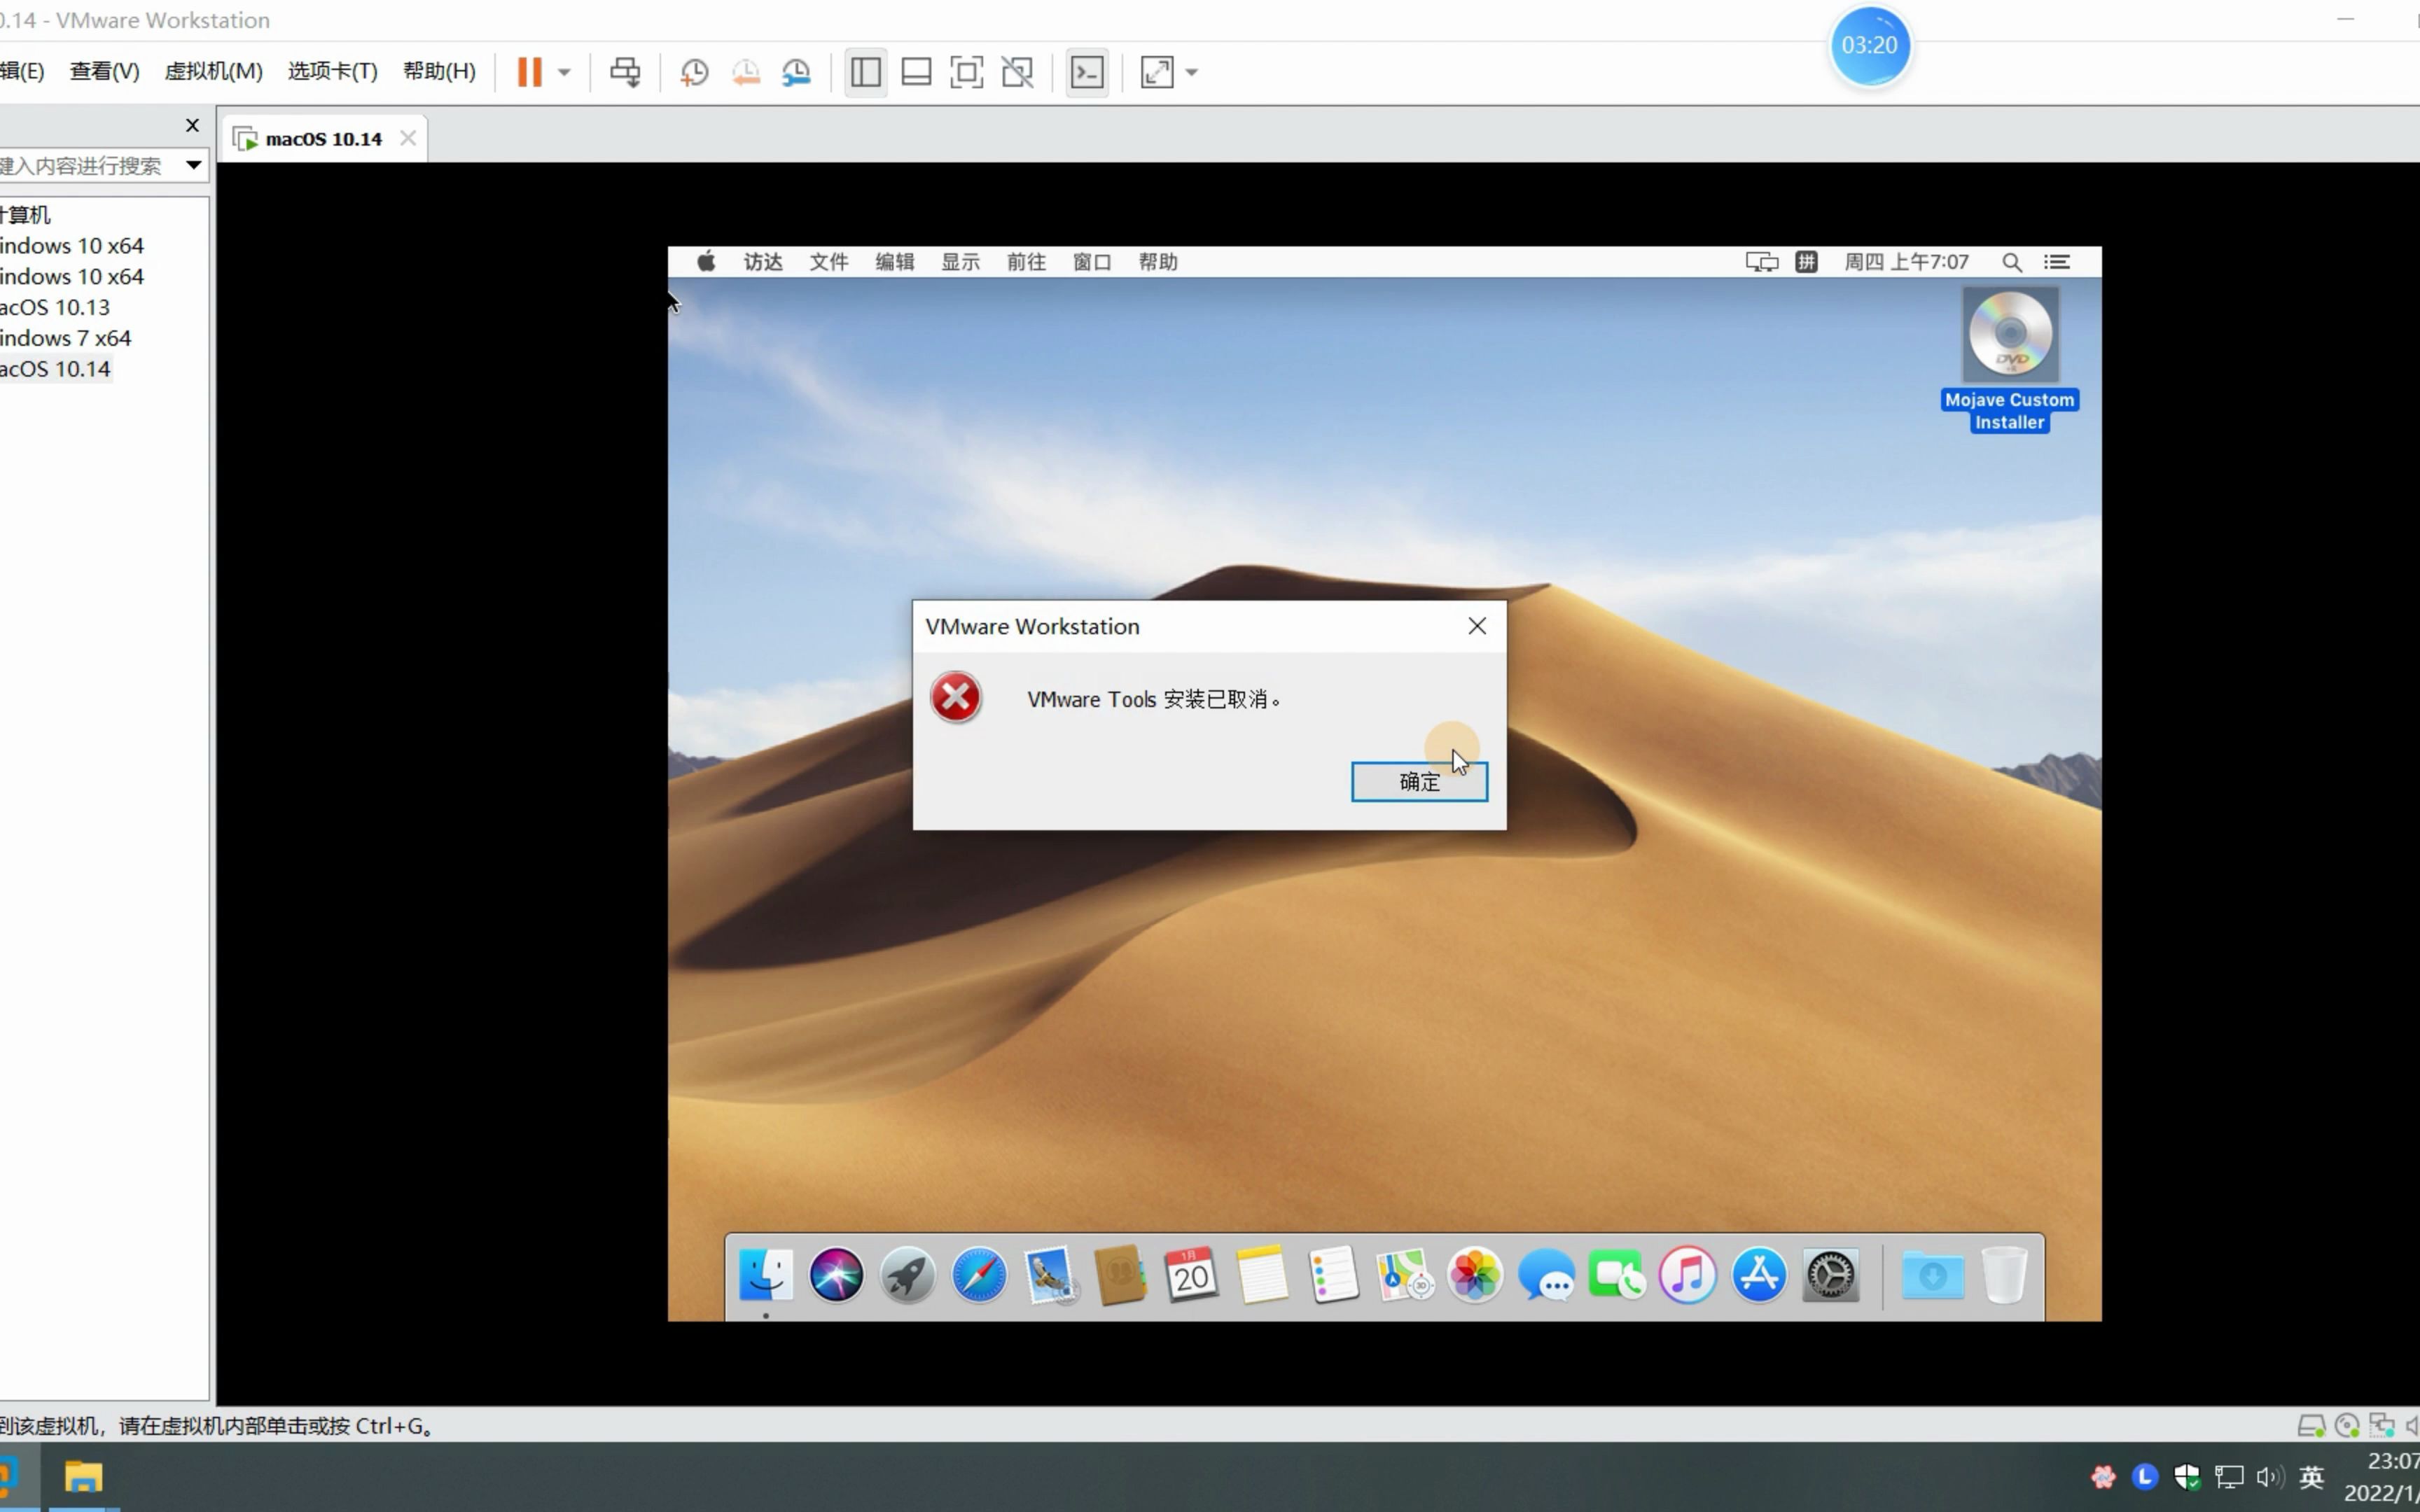Image resolution: width=2420 pixels, height=1512 pixels.
Task: Open Finder from the Dock
Action: (x=766, y=1275)
